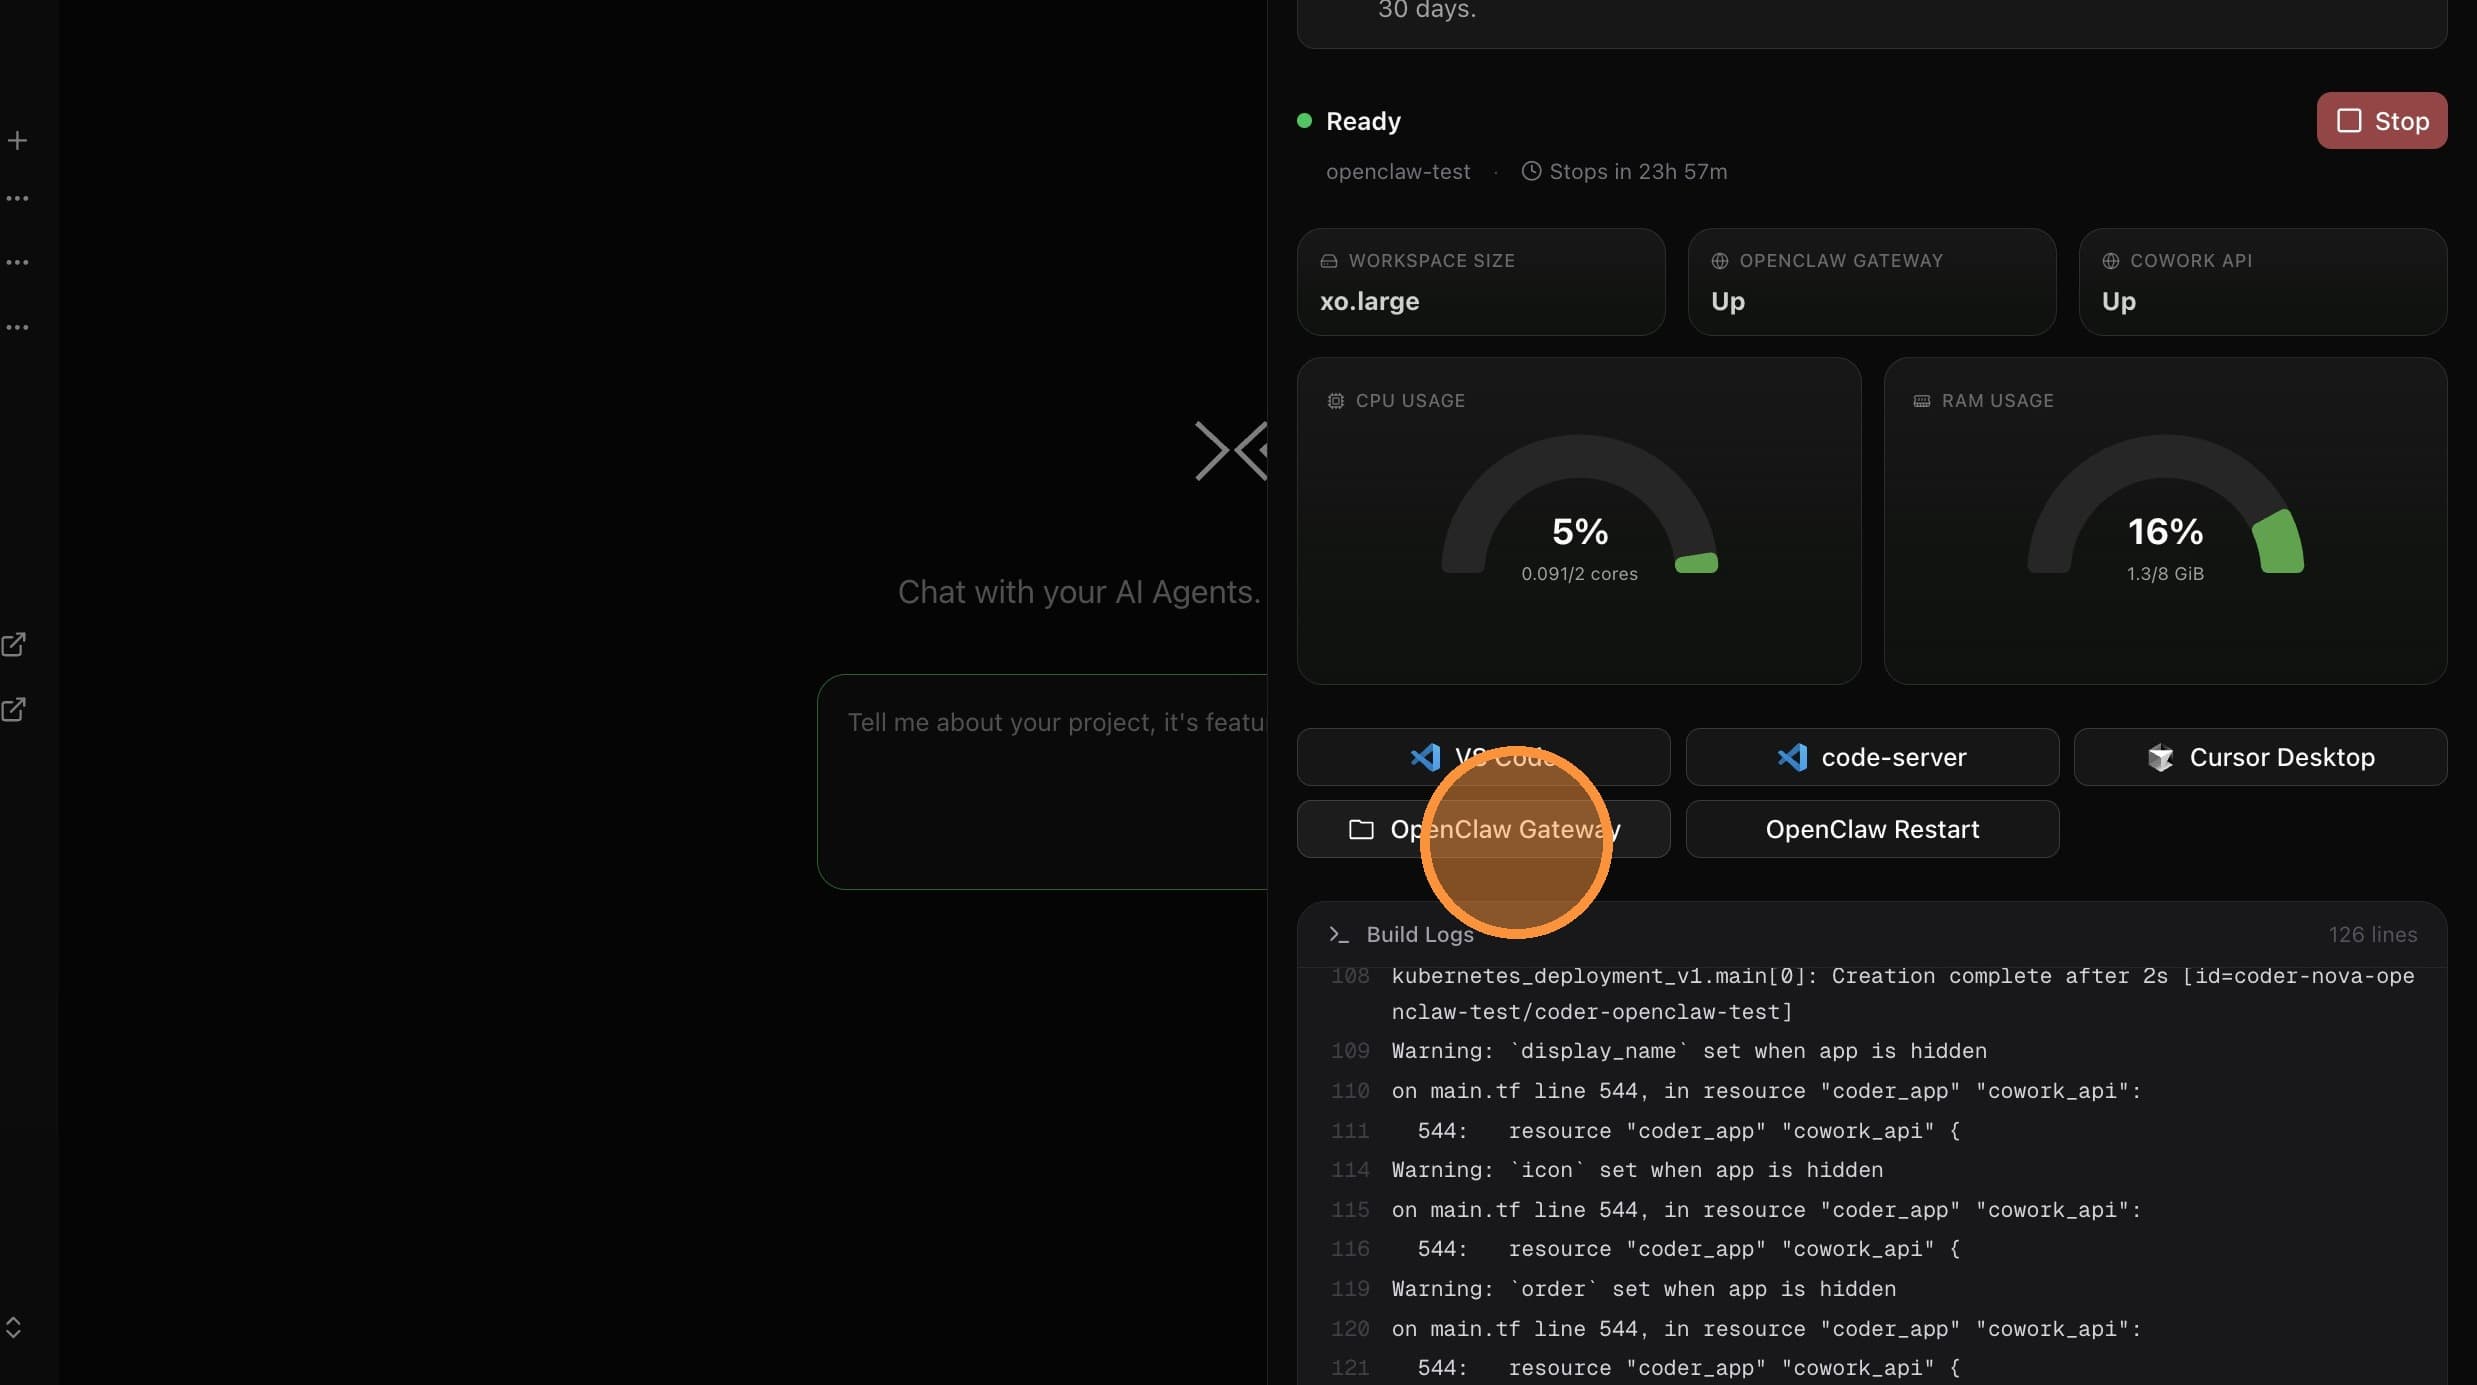Expand the up-down chevron at sidebar bottom

tap(13, 1327)
